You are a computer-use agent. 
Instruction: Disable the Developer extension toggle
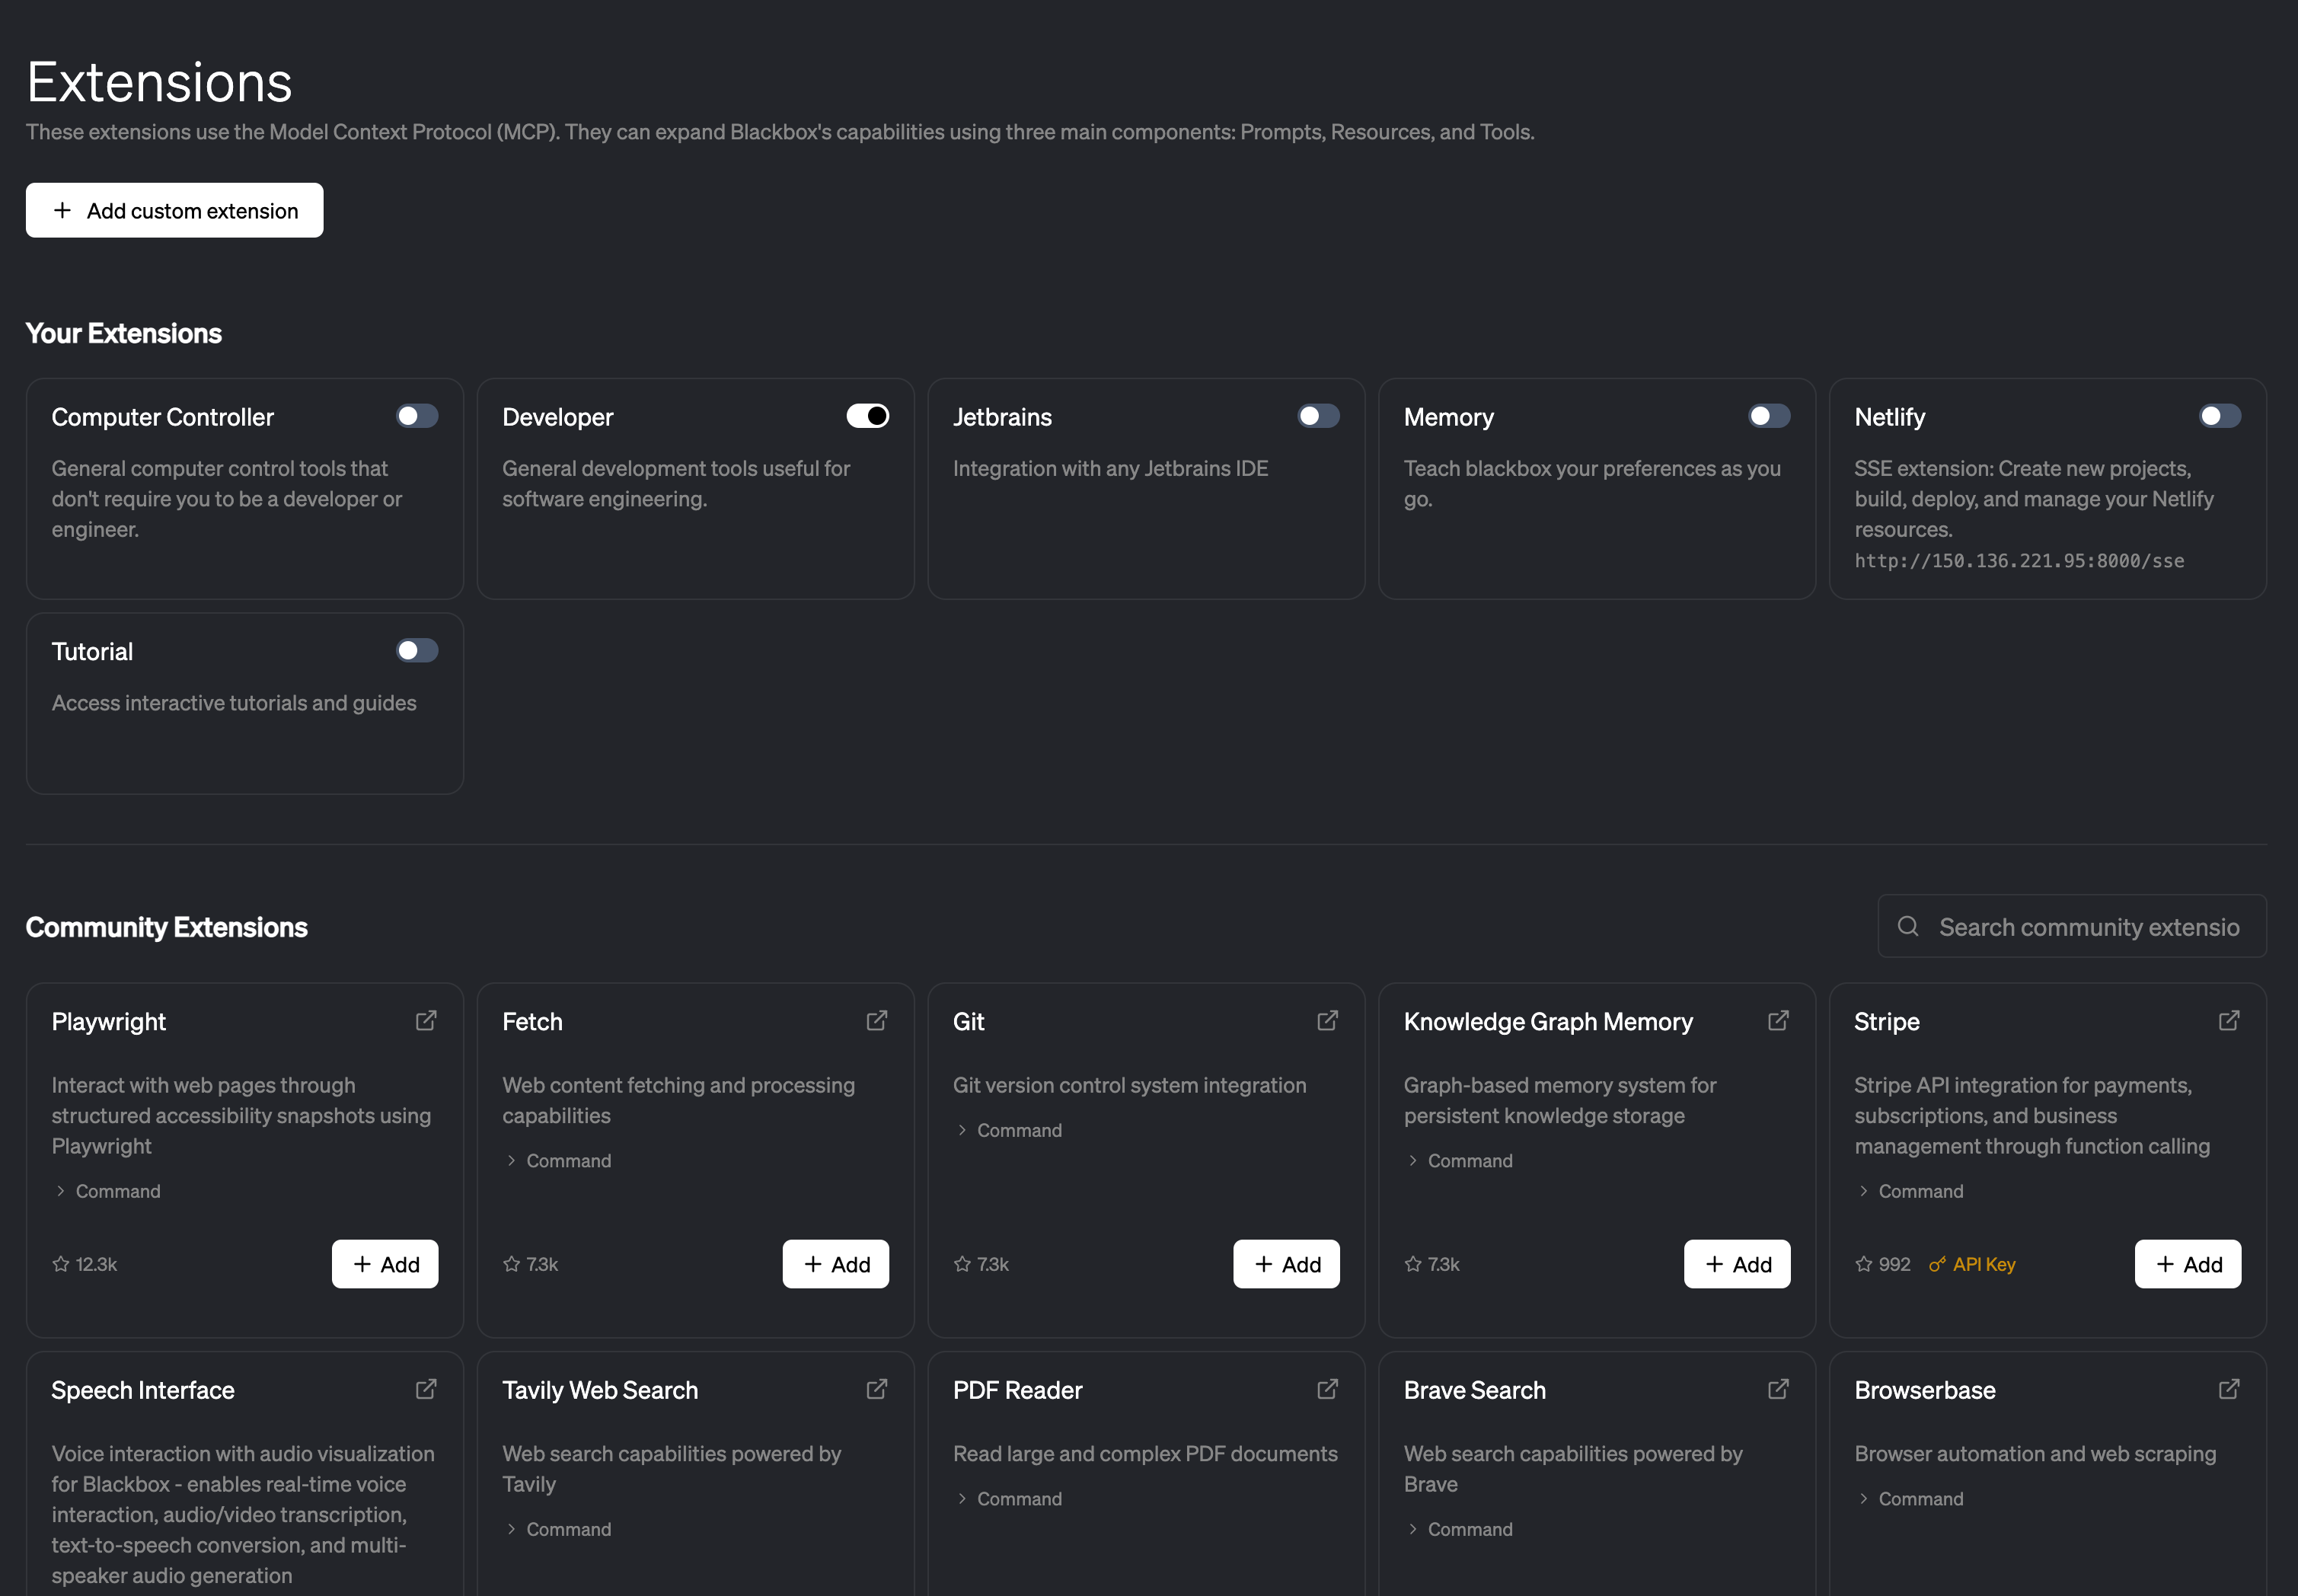868,416
